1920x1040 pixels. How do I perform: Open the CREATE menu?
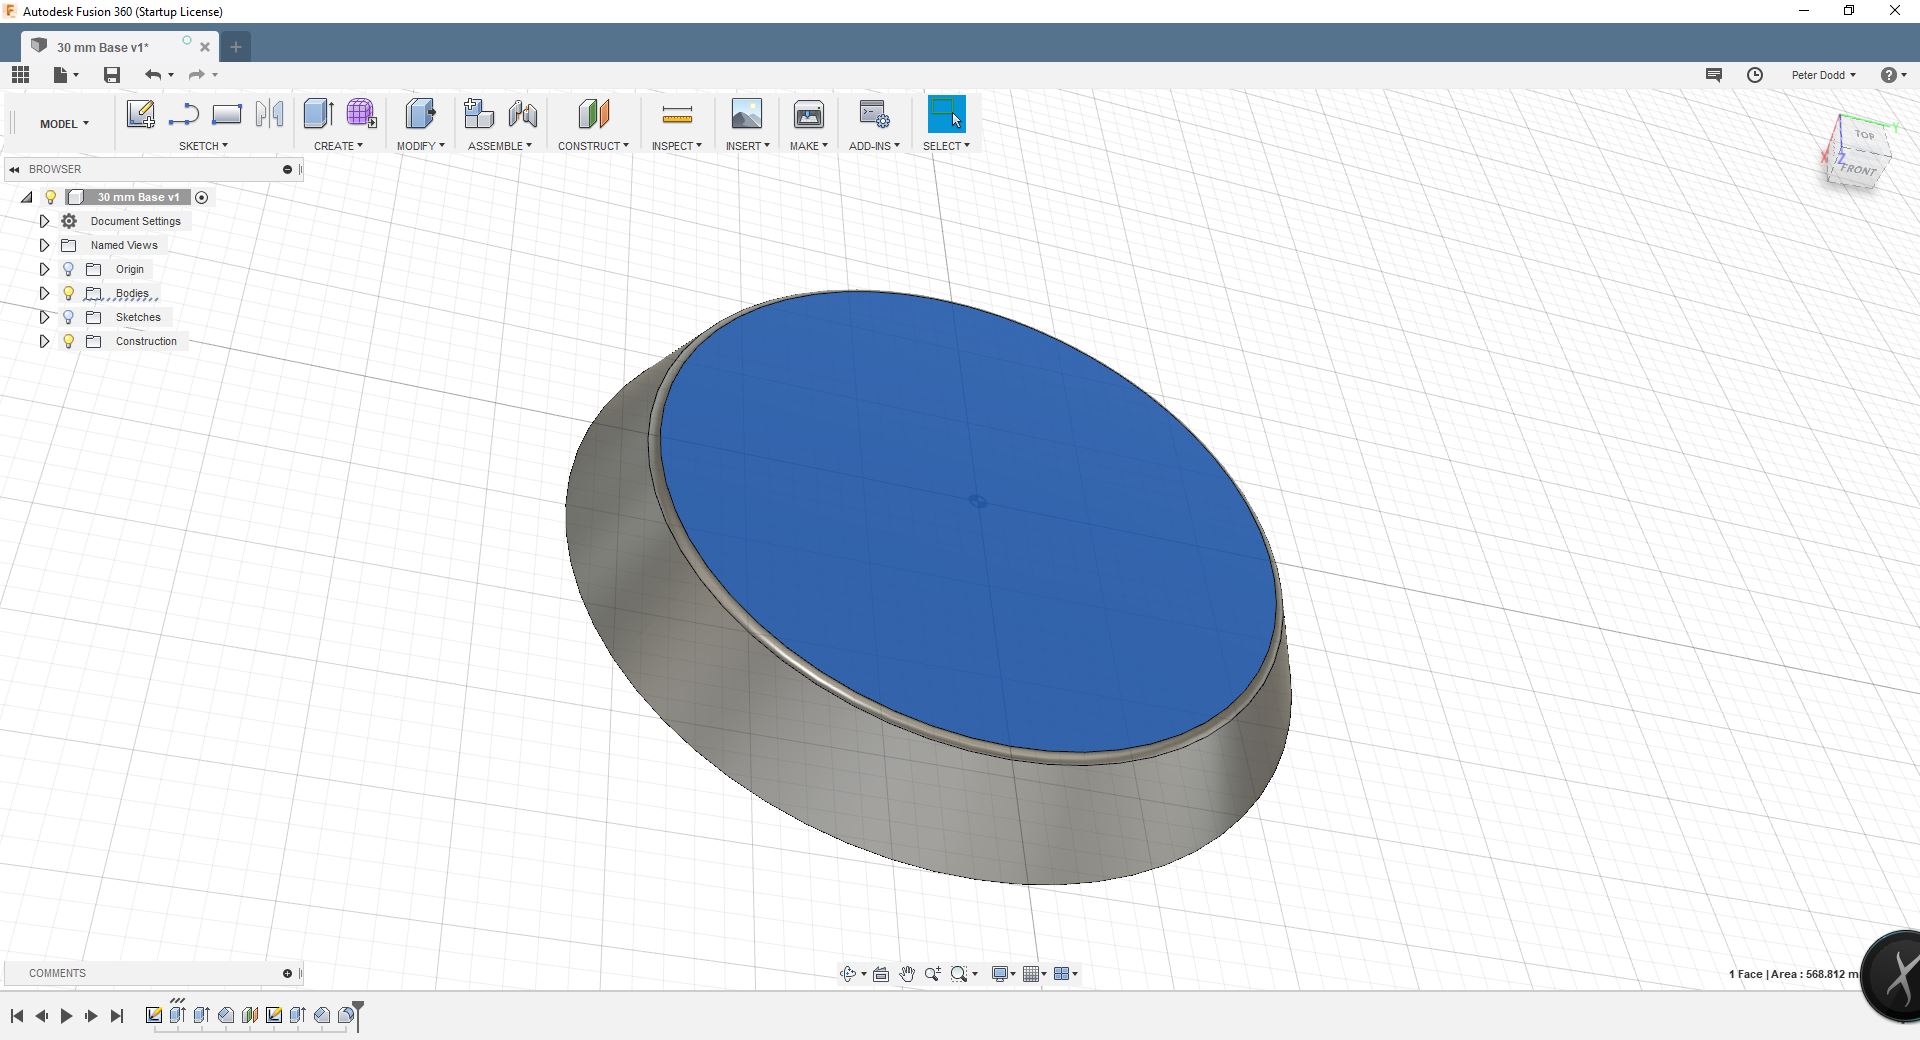tap(338, 146)
